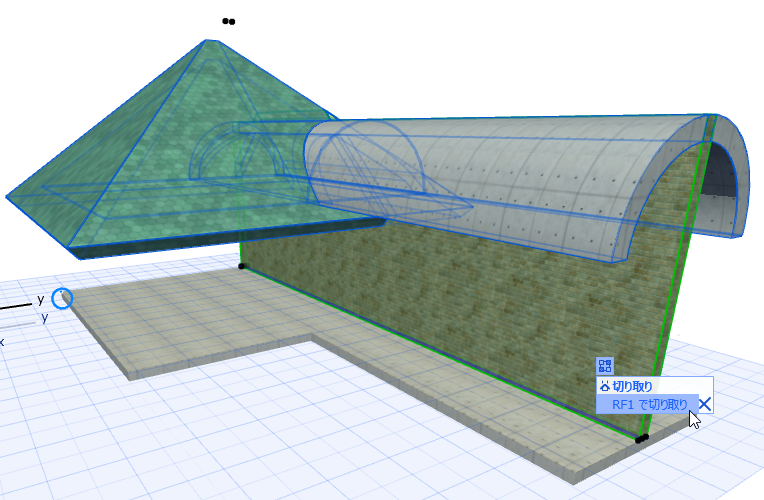
Task: Click the wall's left base corner hotspot
Action: click(241, 266)
